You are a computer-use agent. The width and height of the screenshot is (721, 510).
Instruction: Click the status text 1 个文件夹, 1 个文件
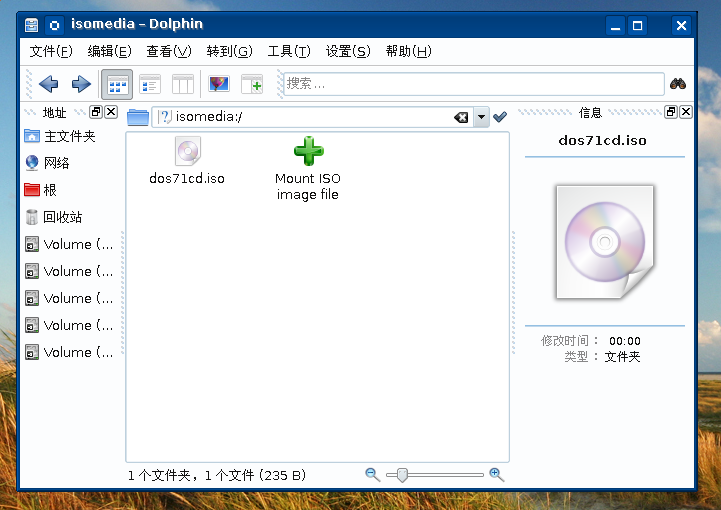click(217, 475)
